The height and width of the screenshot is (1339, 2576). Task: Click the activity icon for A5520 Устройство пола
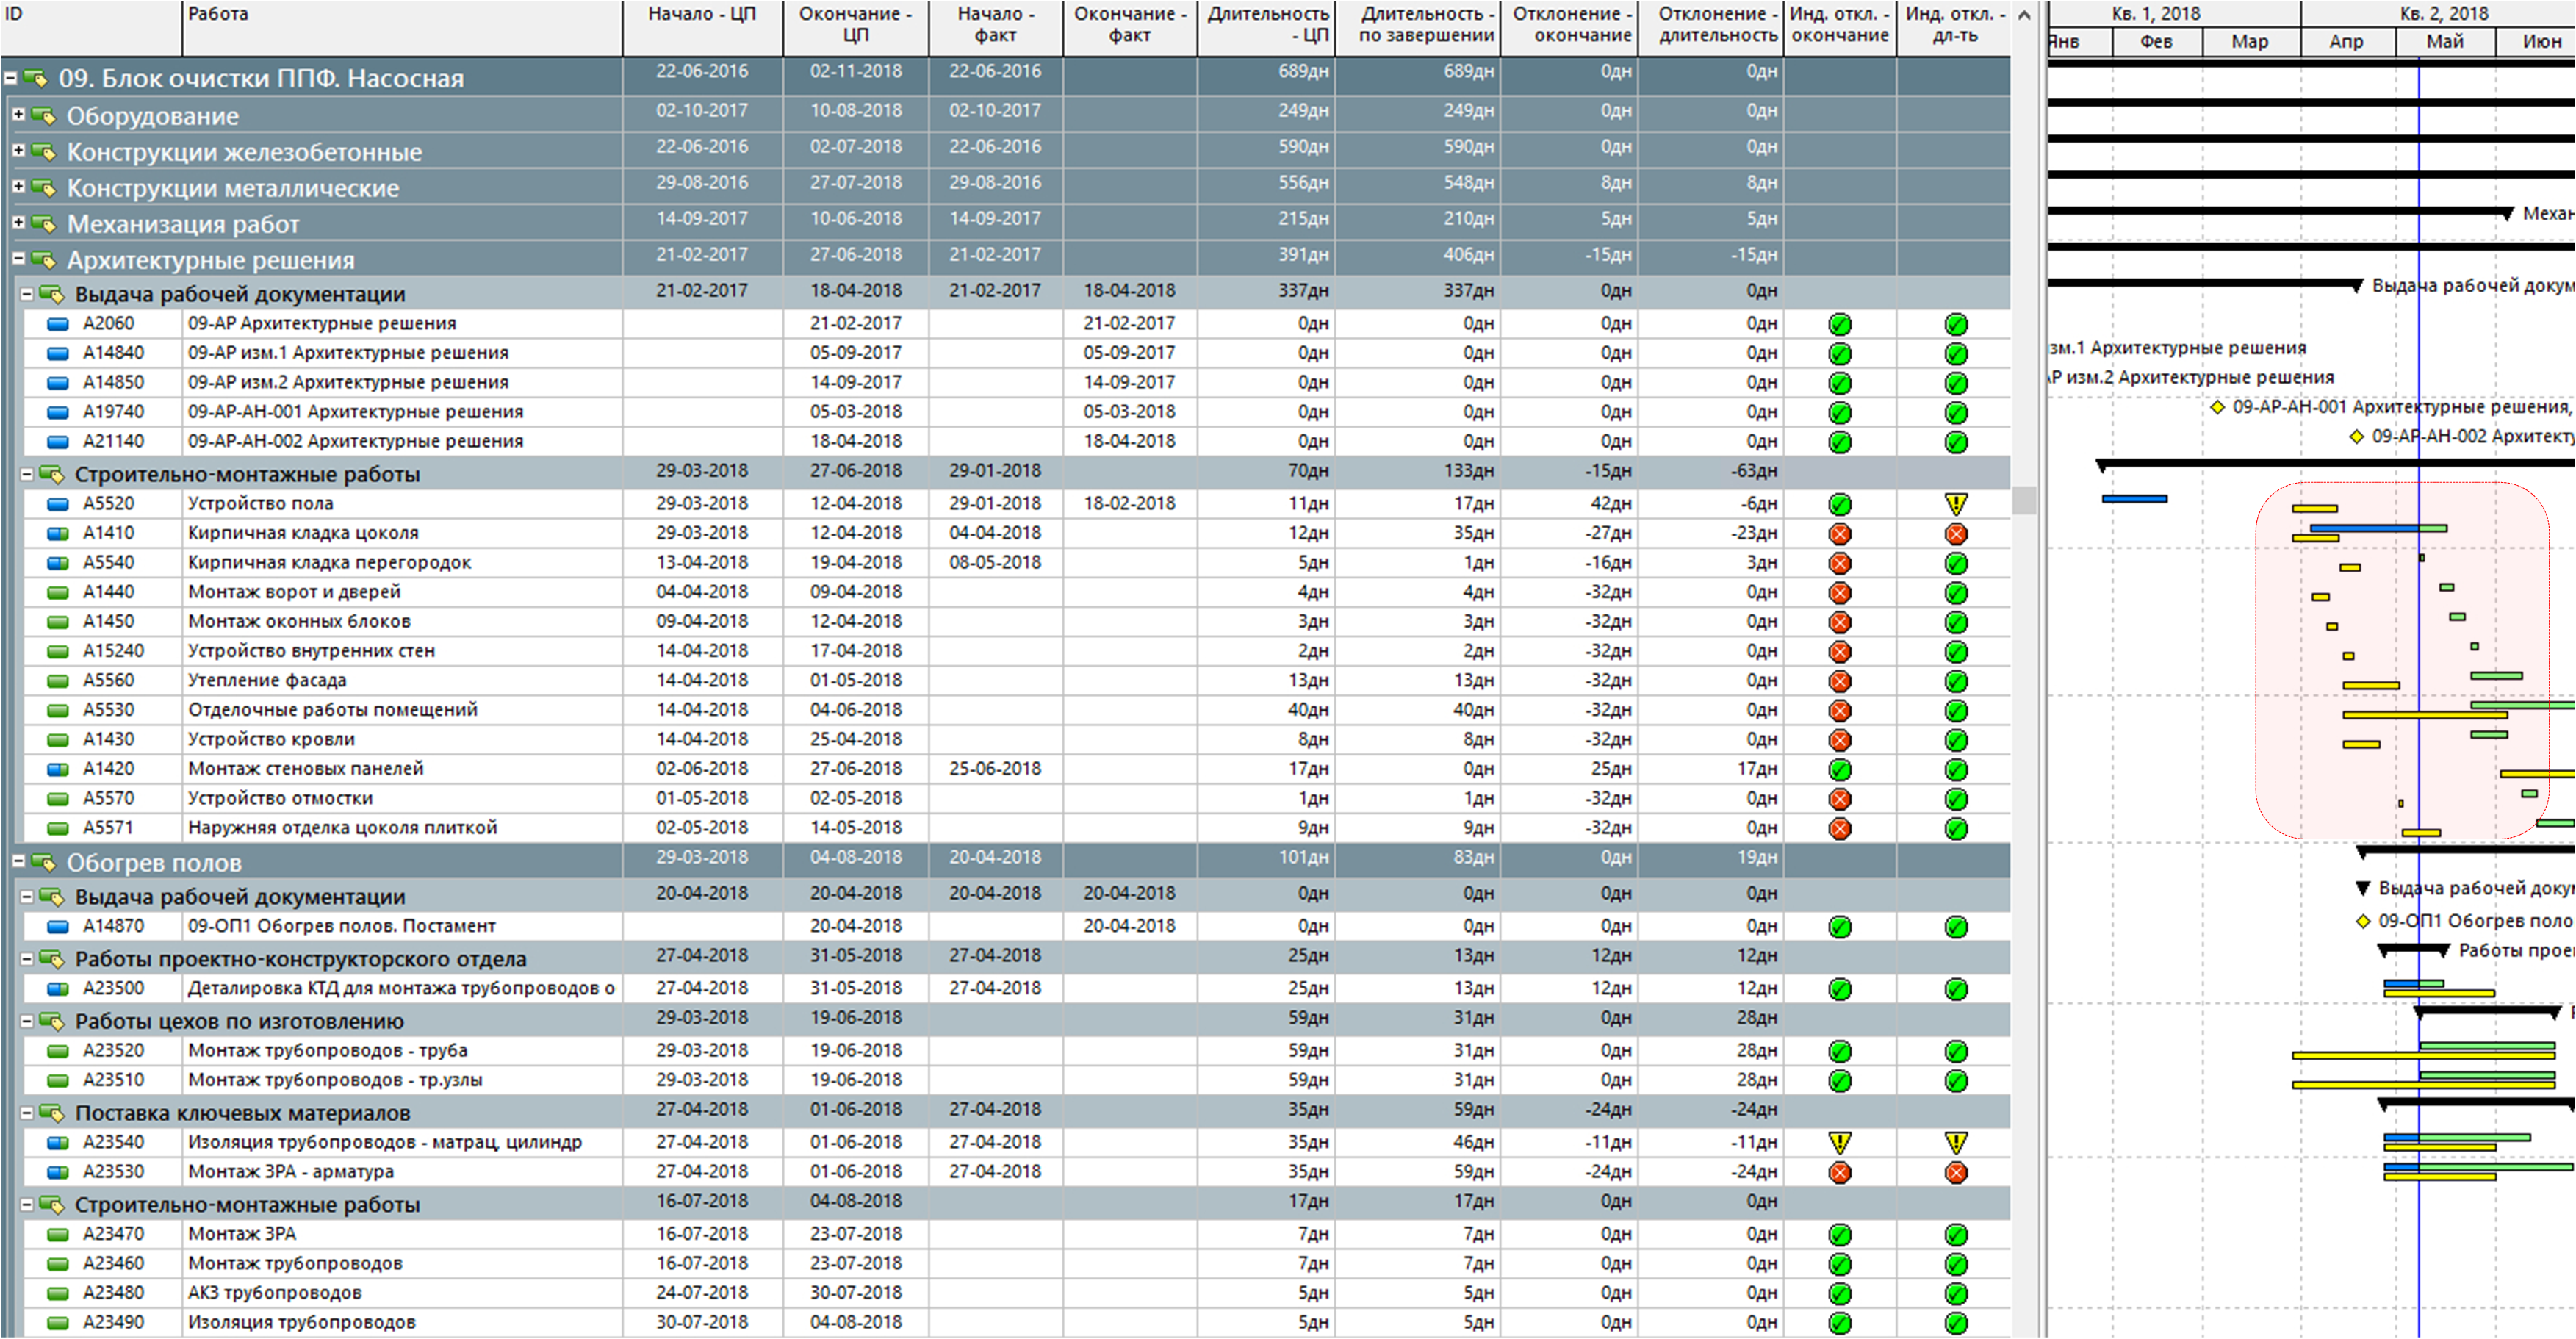click(x=58, y=504)
